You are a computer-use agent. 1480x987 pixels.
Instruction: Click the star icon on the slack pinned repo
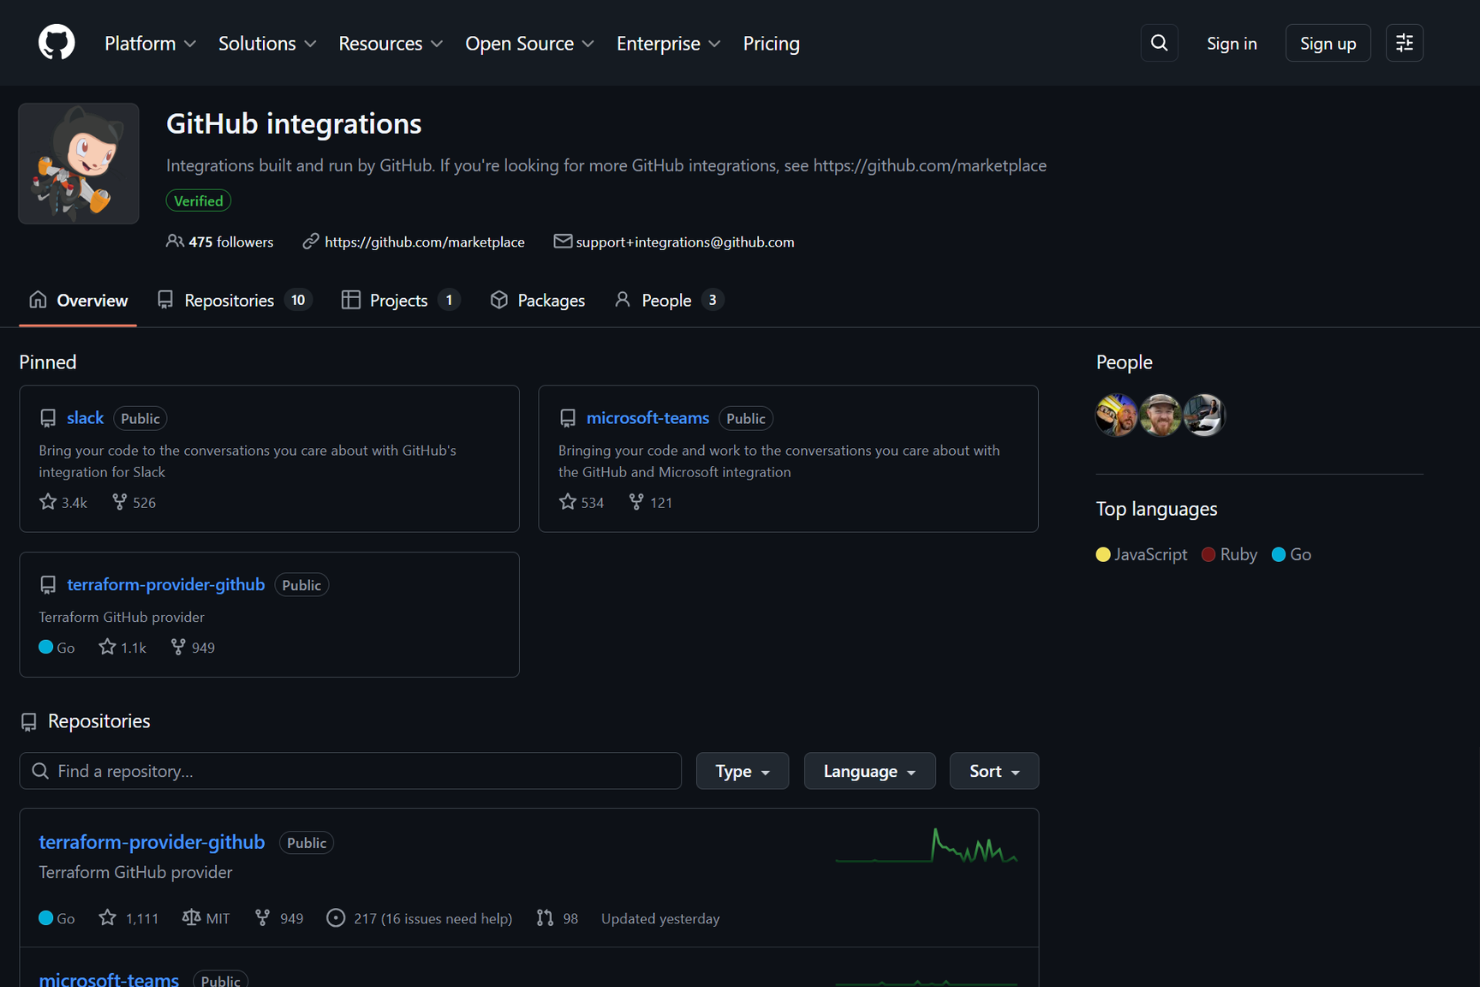47,501
